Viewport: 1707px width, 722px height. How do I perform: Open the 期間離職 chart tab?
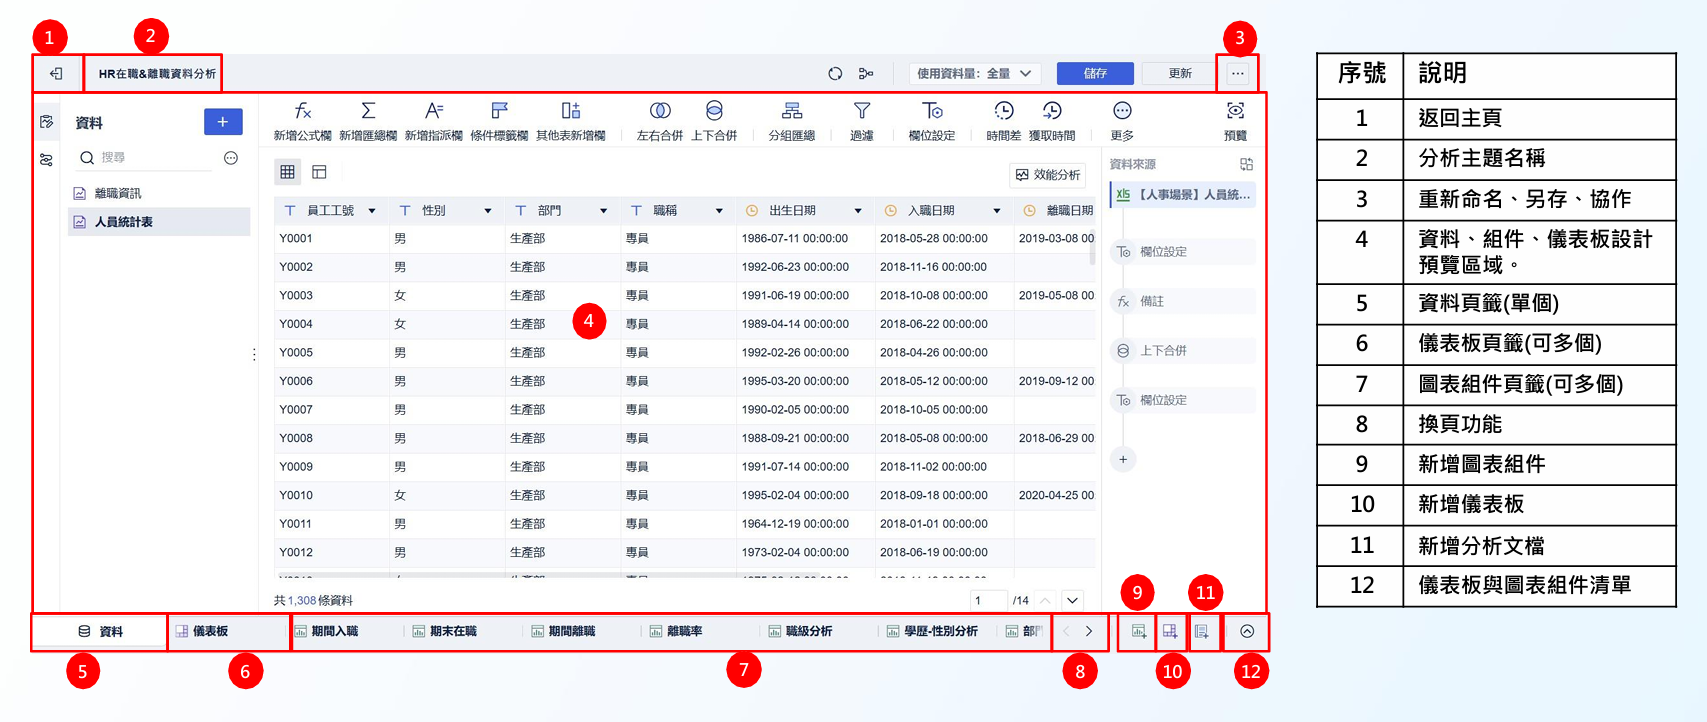pyautogui.click(x=563, y=632)
